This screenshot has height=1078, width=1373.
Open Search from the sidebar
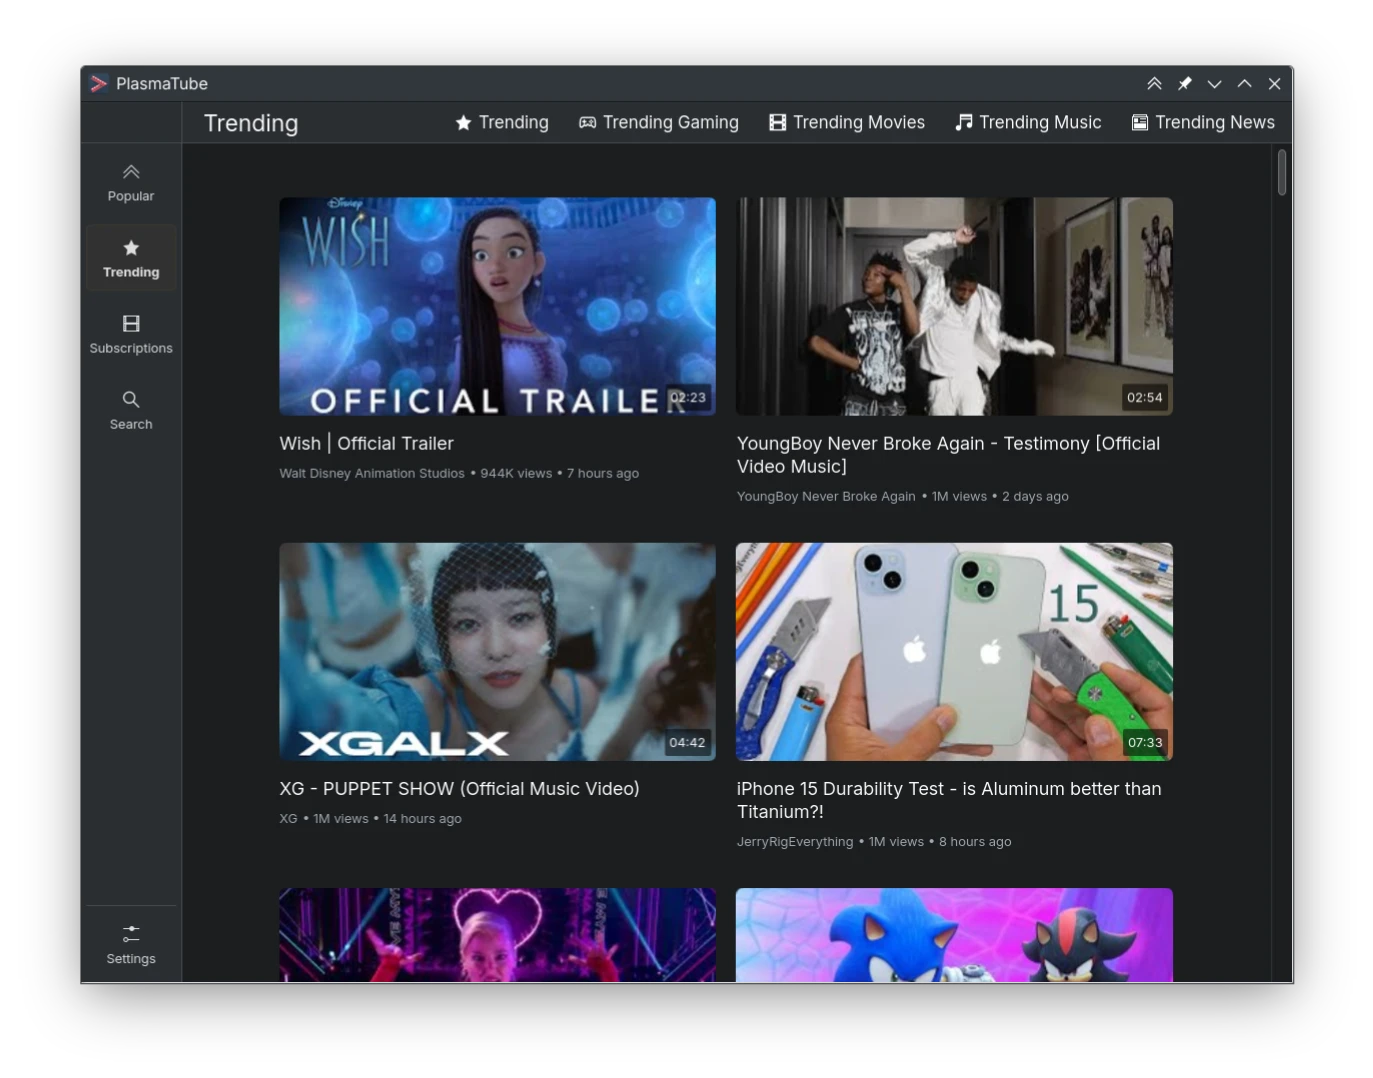coord(131,411)
